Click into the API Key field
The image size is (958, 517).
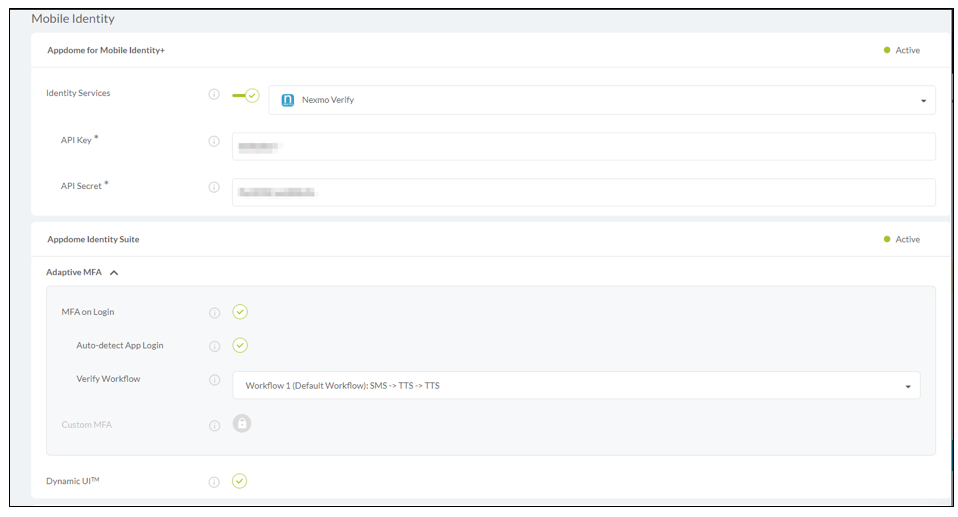point(583,147)
